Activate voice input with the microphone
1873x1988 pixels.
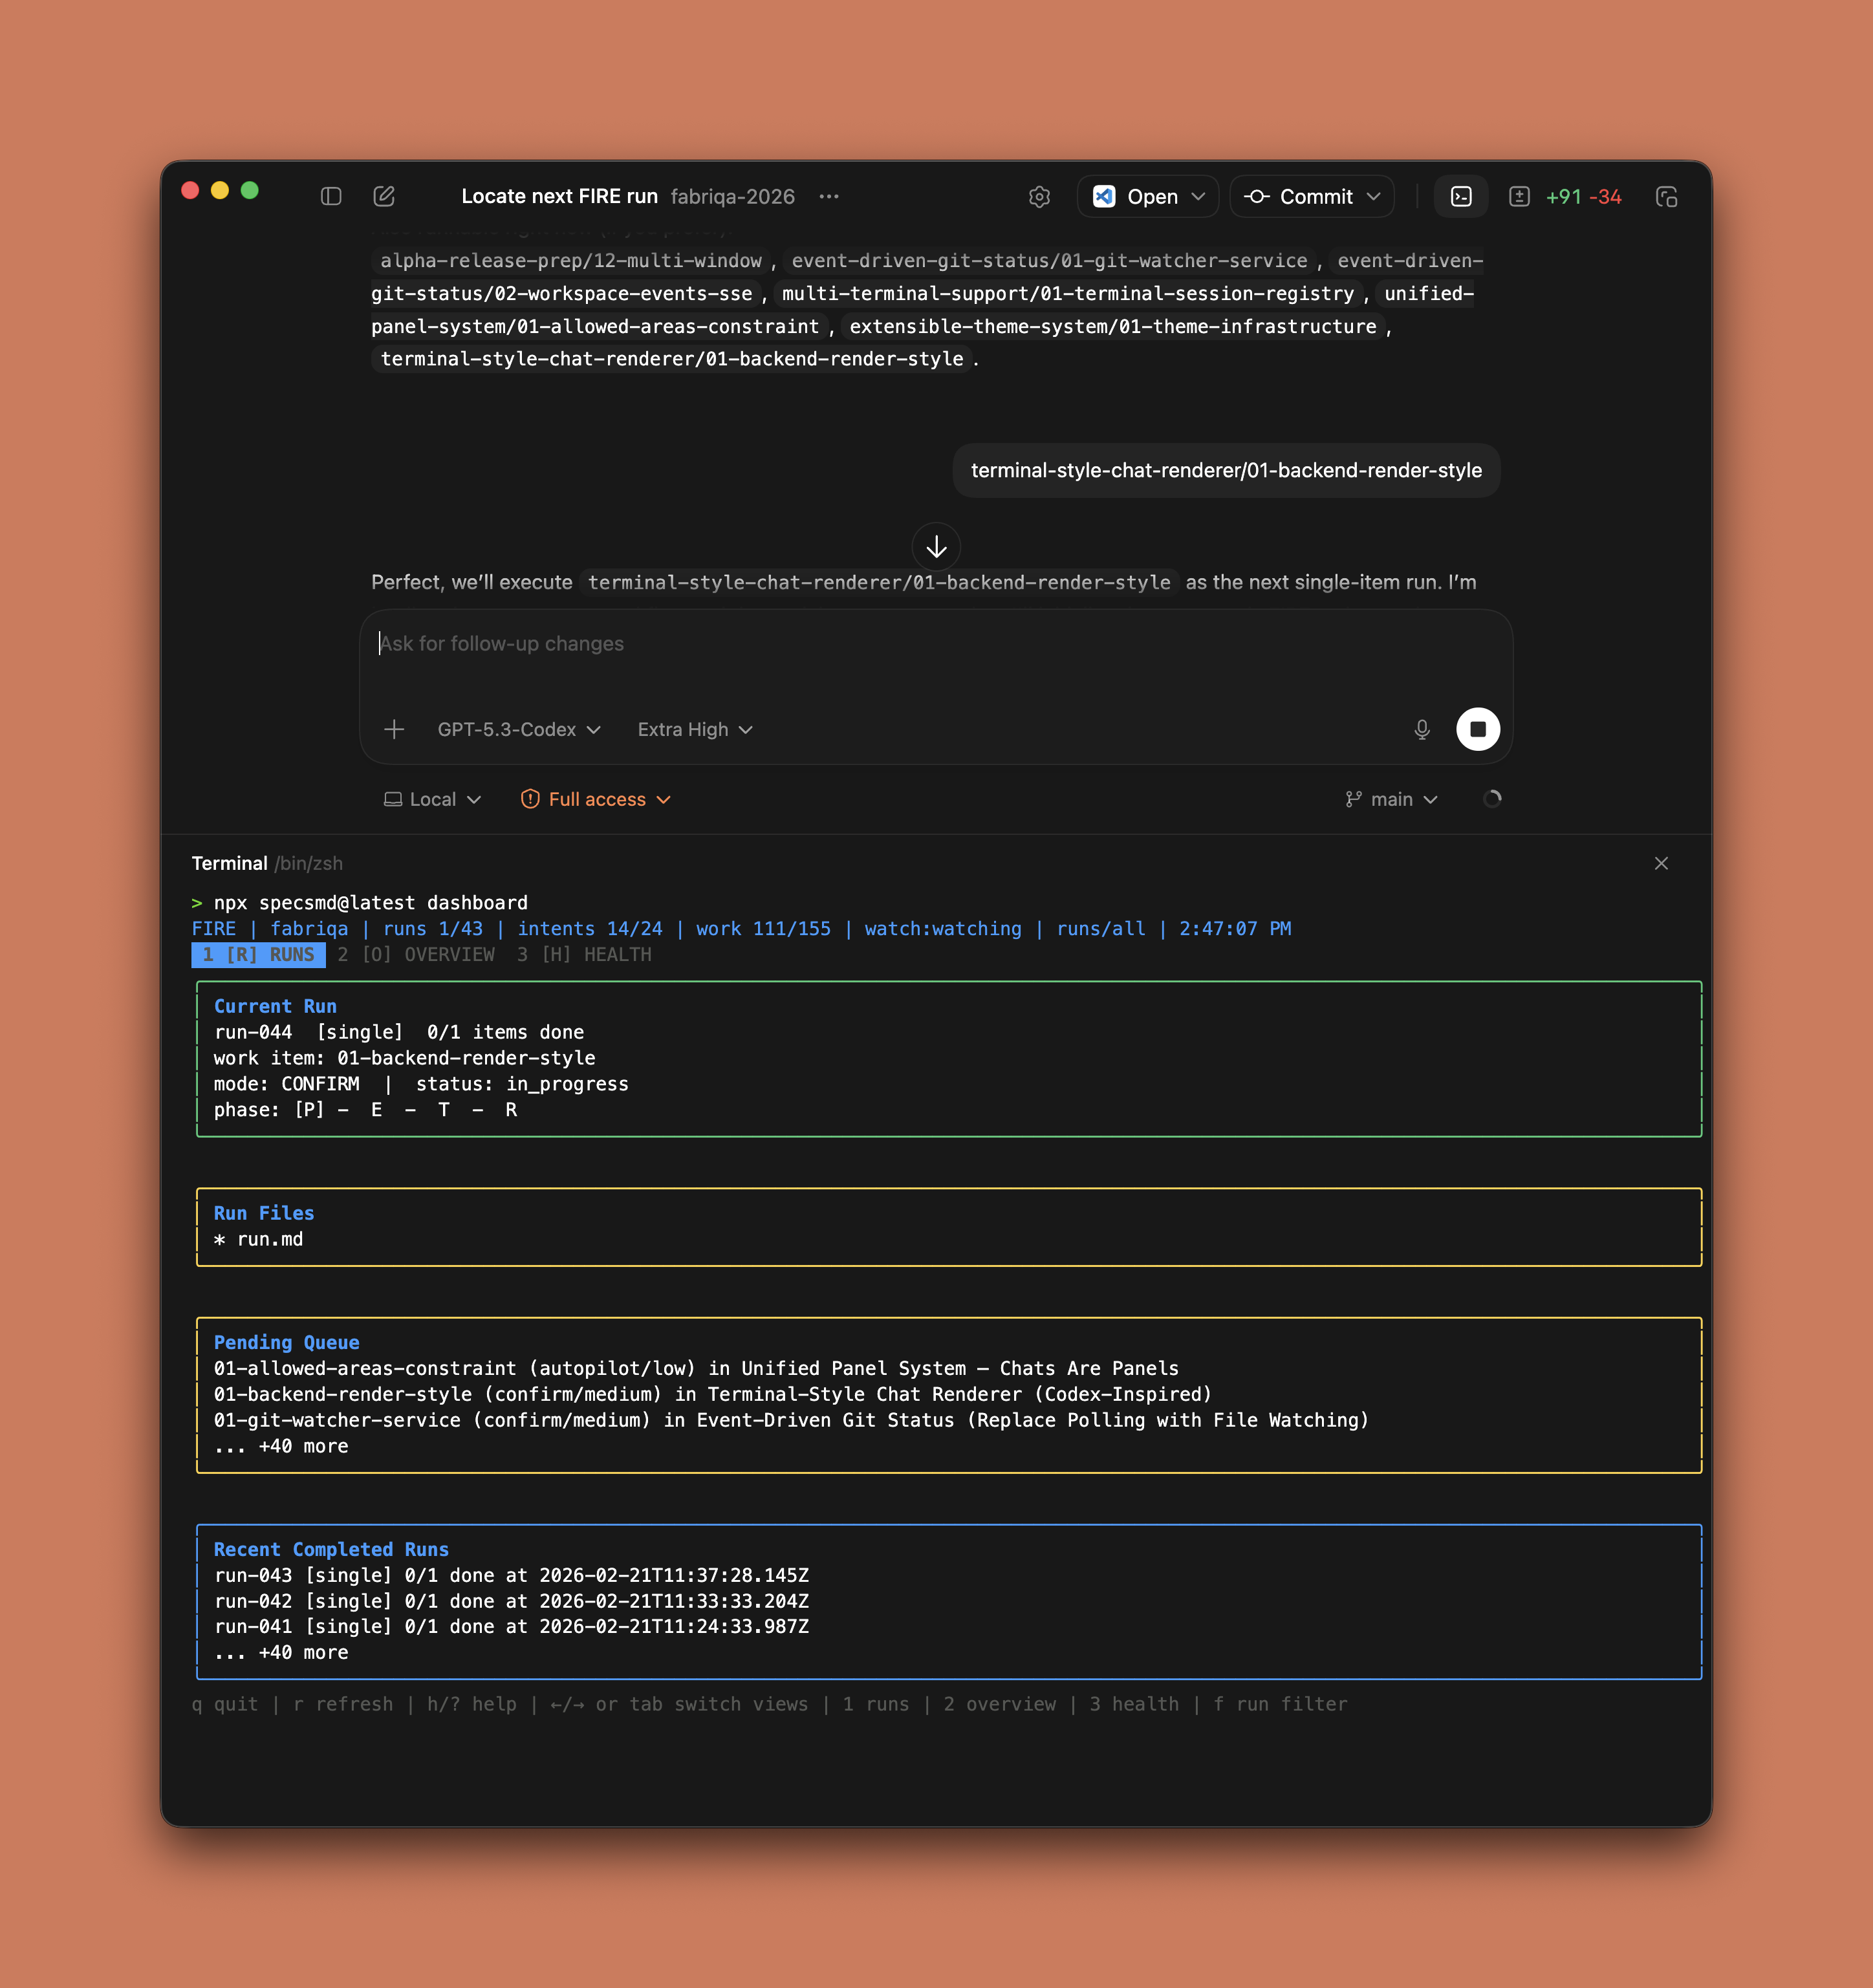1422,729
